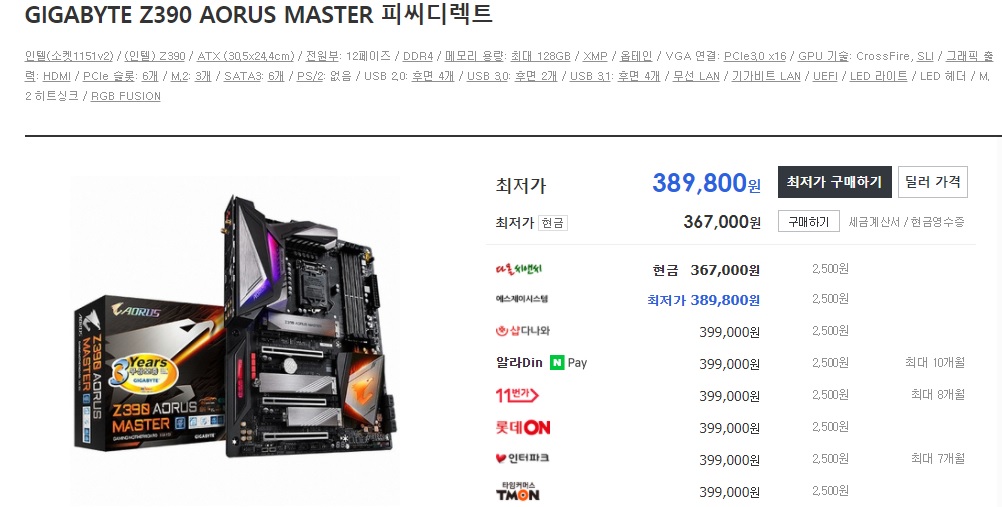The image size is (1002, 507).
Task: Select the 롯데ON store logo
Action: (x=523, y=427)
